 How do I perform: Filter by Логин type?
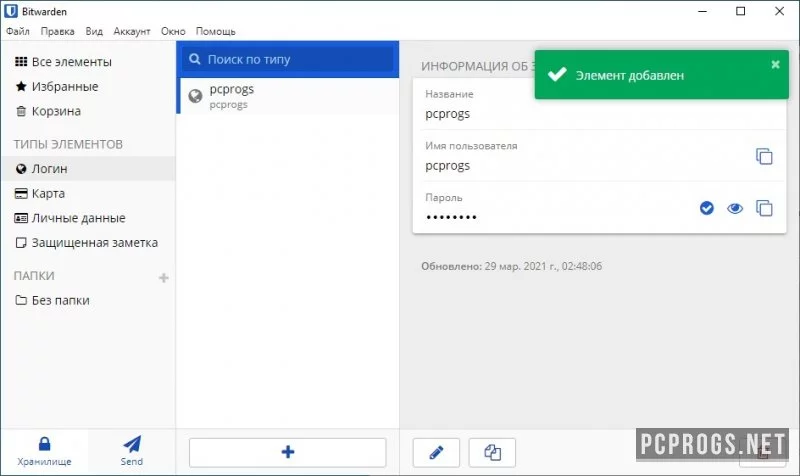[89, 169]
